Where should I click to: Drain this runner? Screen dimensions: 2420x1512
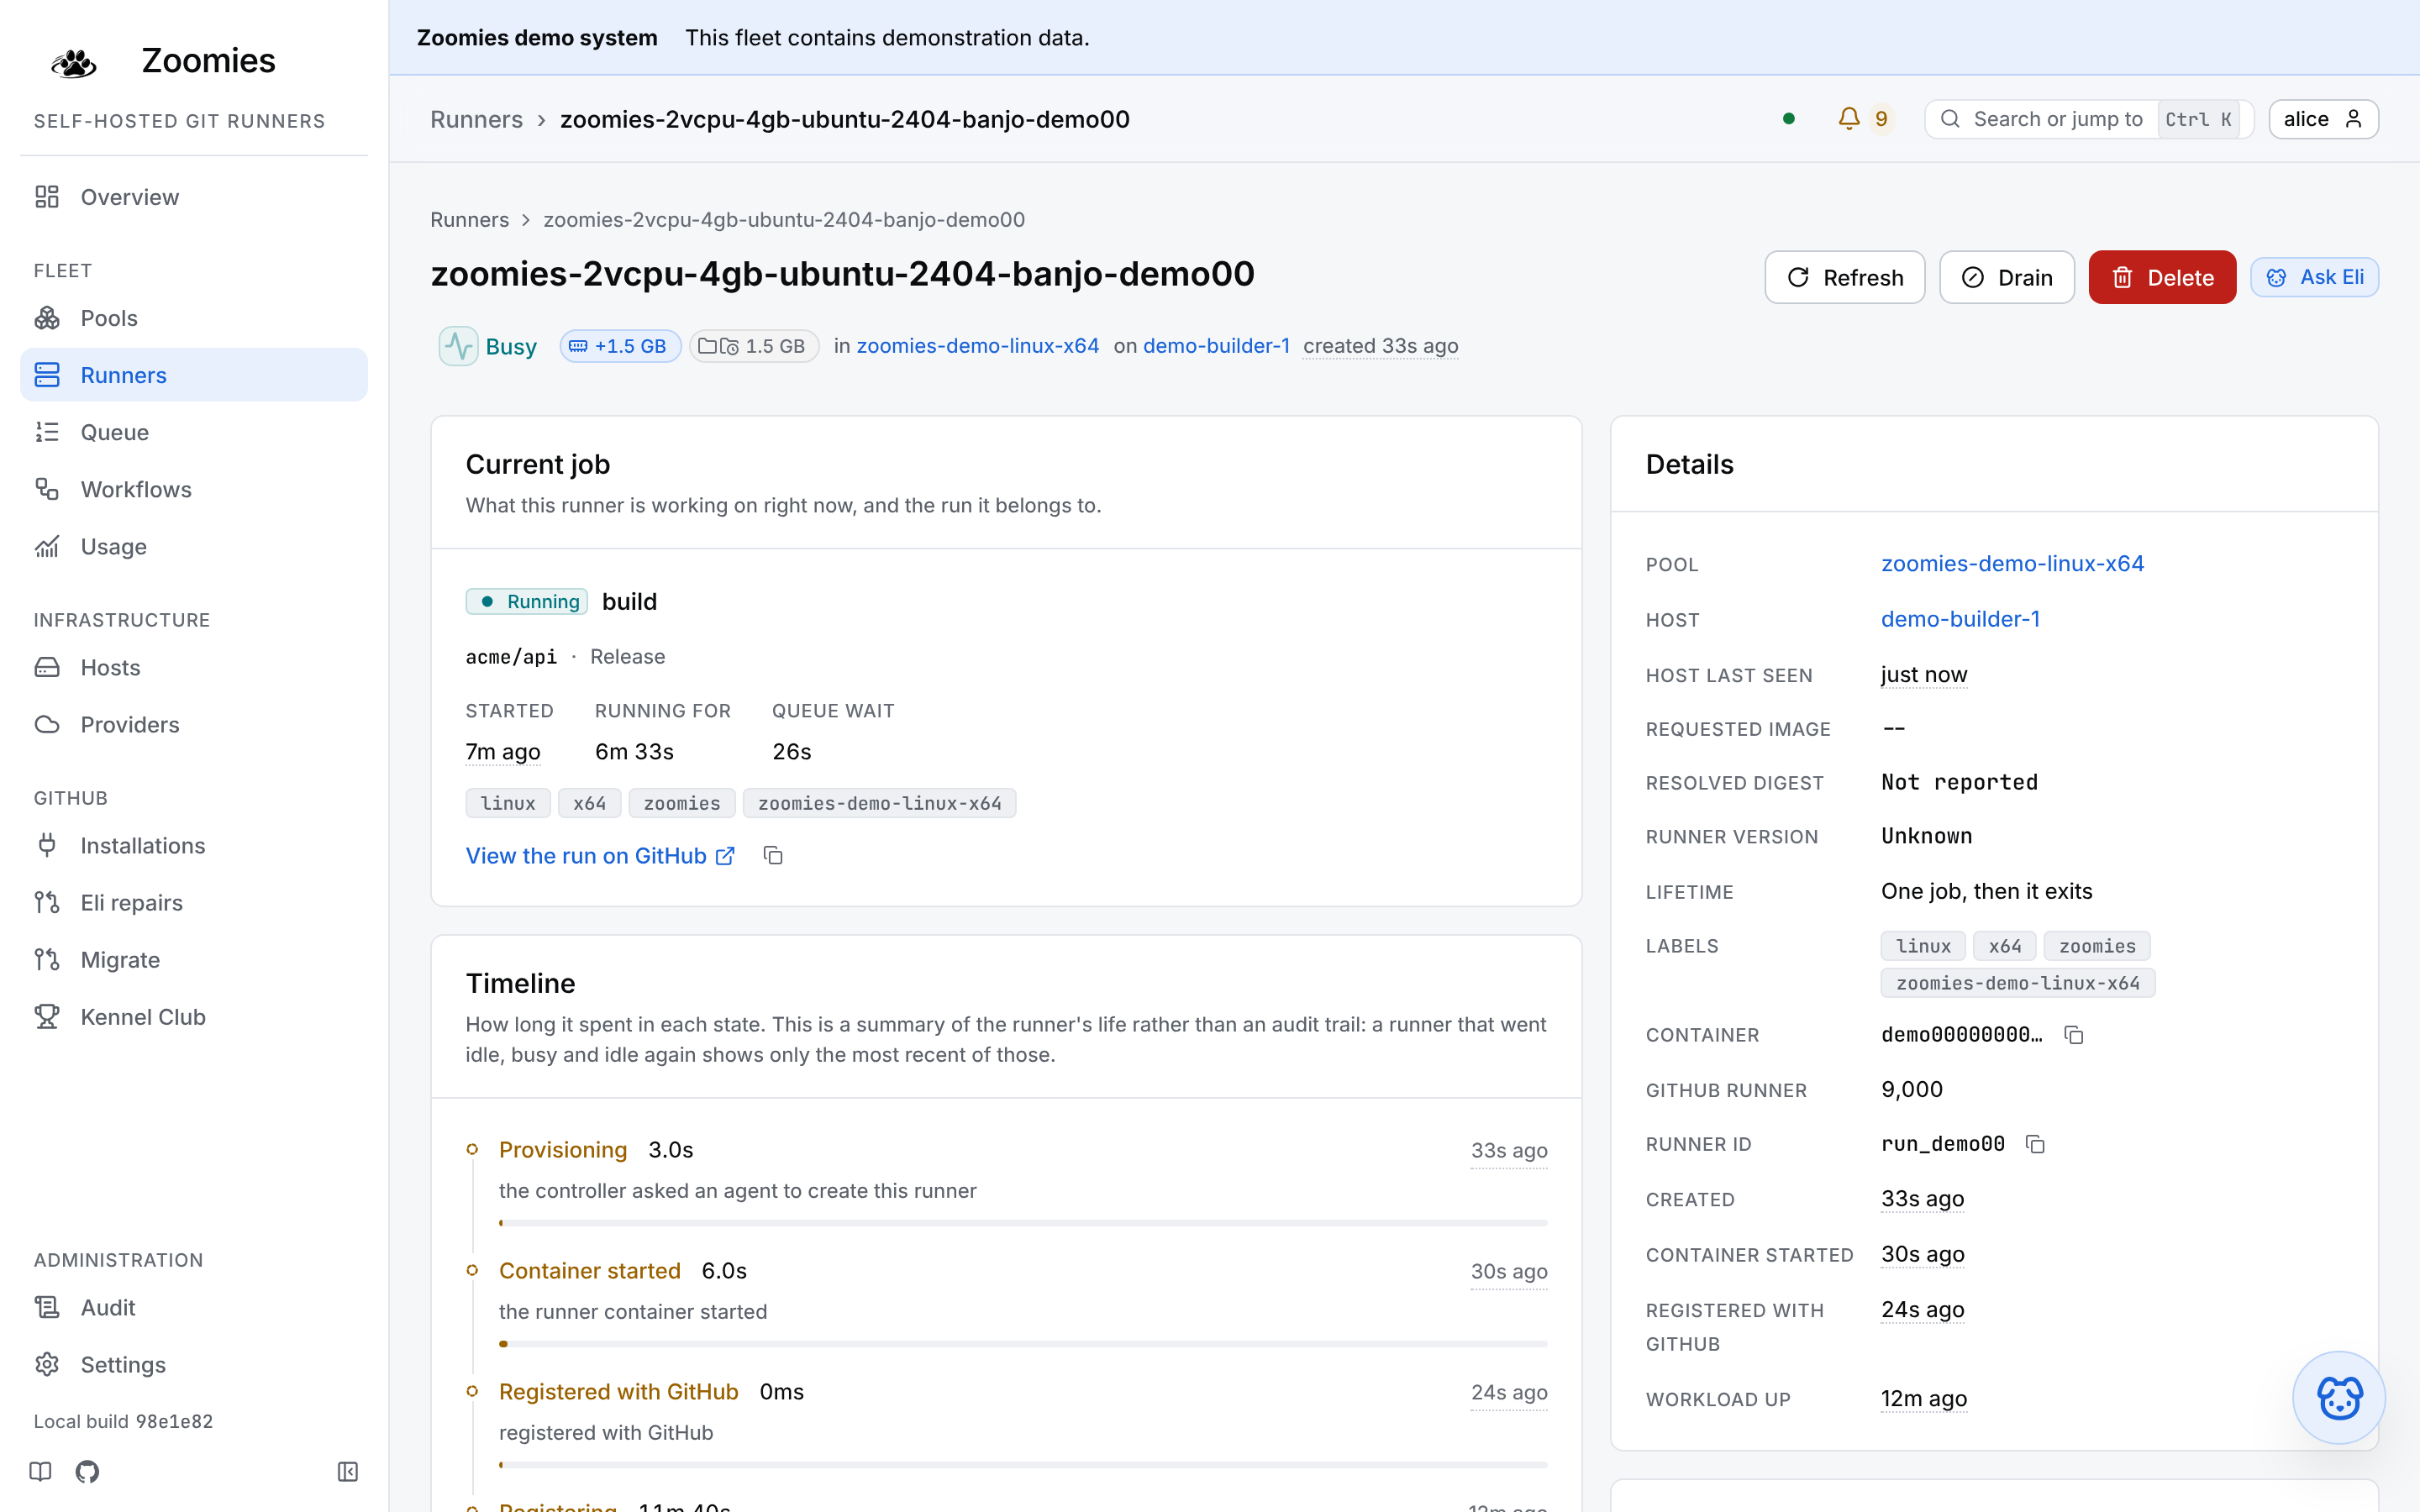(x=2007, y=277)
